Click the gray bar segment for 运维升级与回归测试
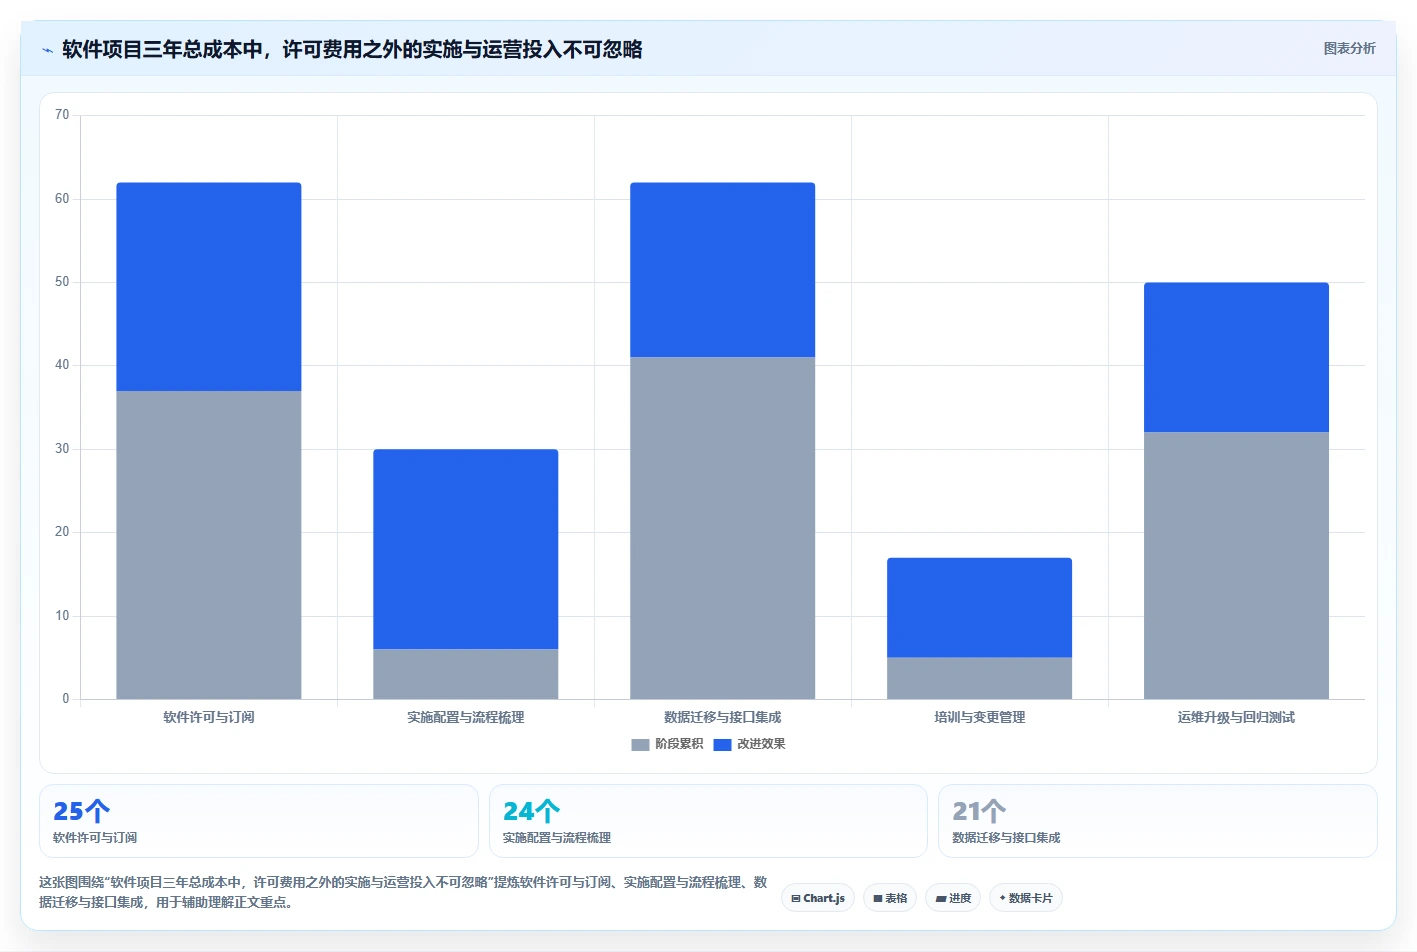1417x952 pixels. click(x=1237, y=565)
